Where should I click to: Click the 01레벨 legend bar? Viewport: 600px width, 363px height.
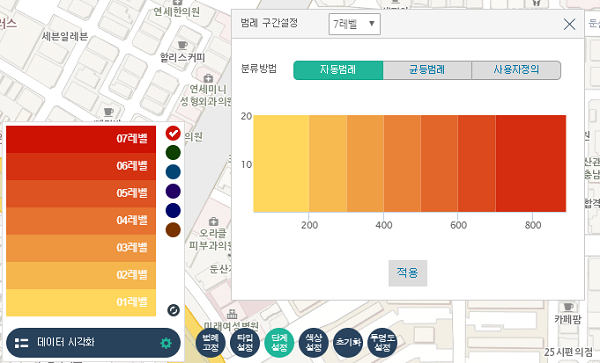tap(81, 302)
